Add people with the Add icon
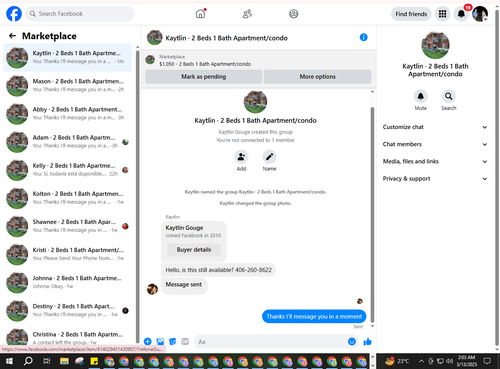This screenshot has width=500, height=369. click(241, 157)
